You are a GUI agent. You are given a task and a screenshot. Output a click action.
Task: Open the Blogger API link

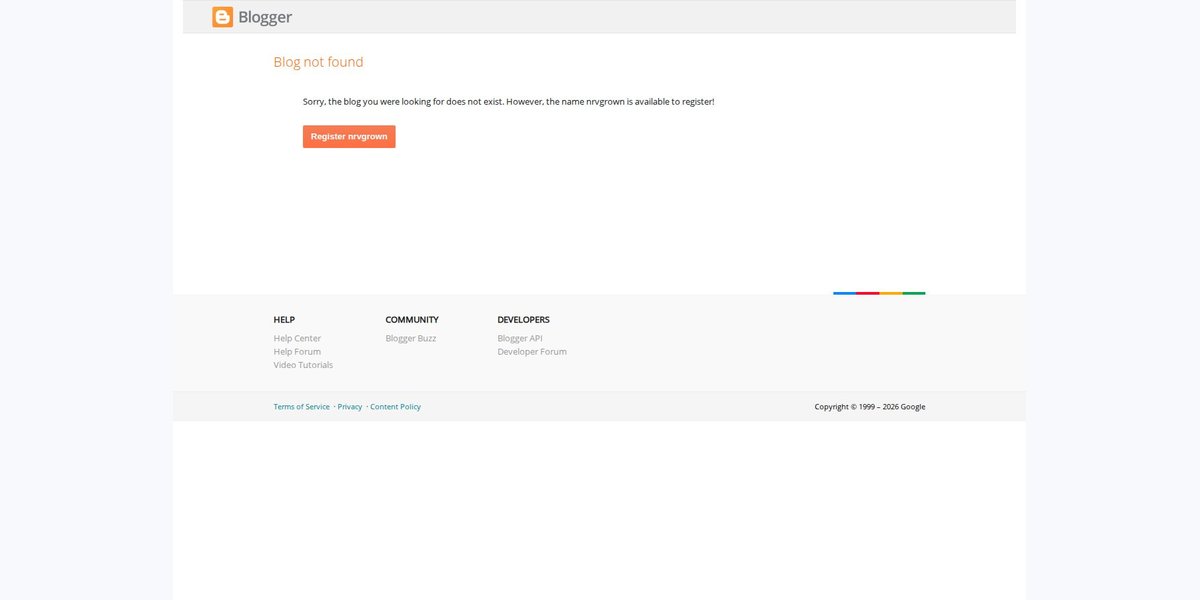click(520, 338)
